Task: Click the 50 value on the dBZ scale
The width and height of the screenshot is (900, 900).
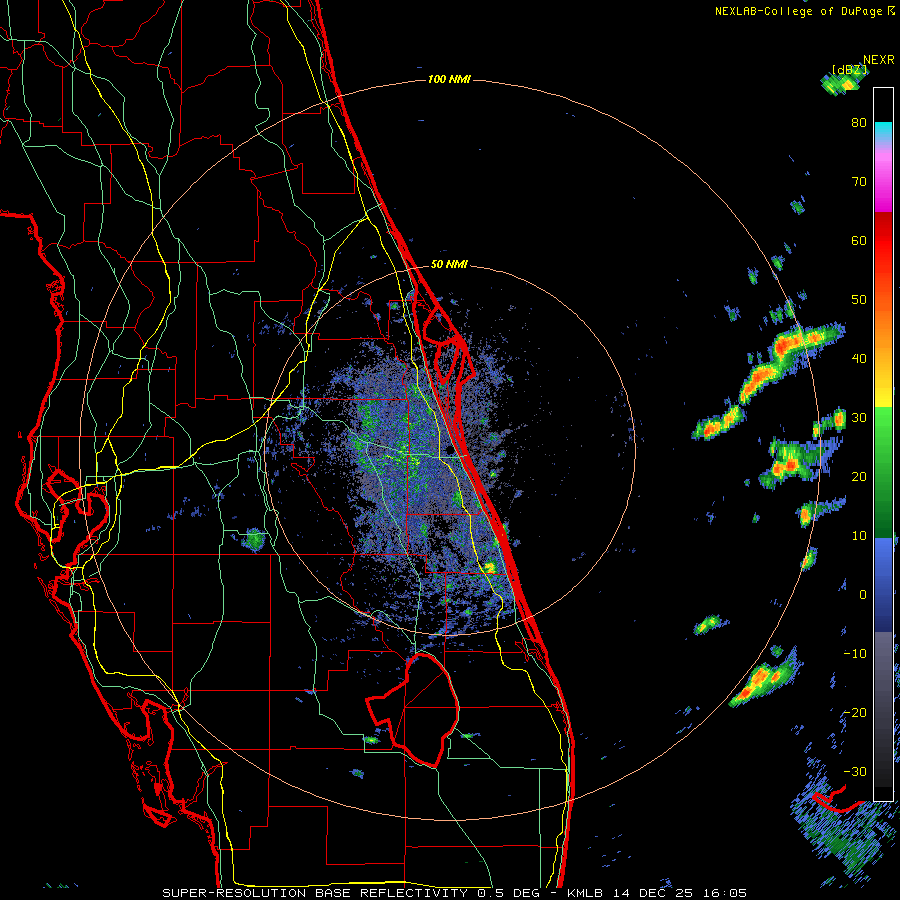Action: (859, 300)
